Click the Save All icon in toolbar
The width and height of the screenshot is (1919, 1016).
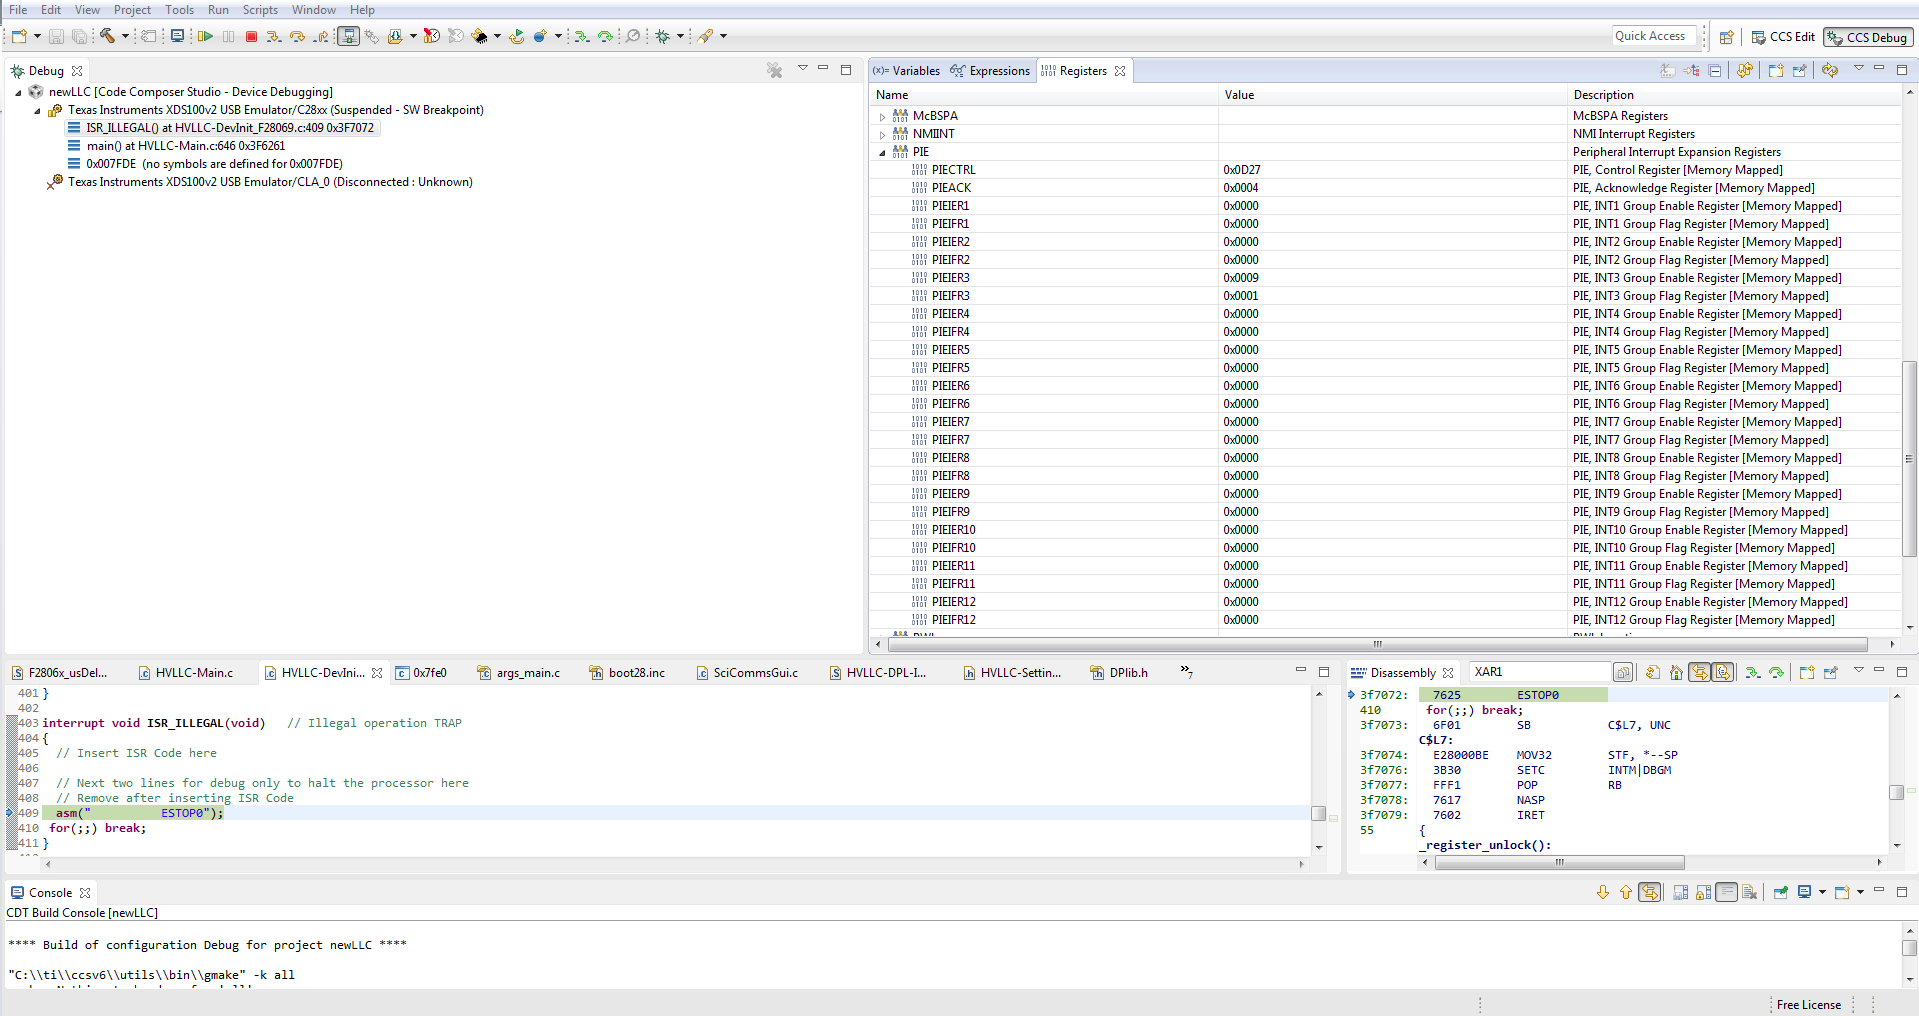point(79,36)
